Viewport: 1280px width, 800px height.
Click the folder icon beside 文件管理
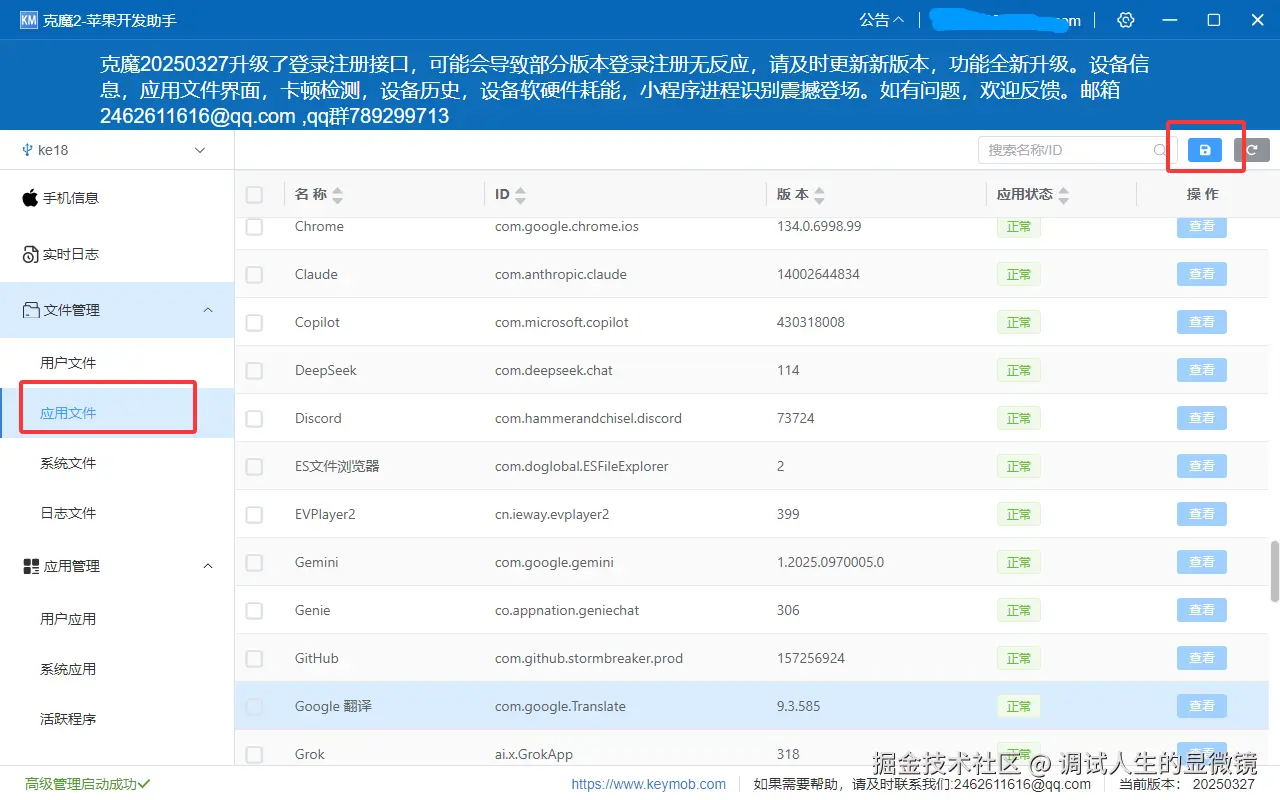[x=31, y=310]
